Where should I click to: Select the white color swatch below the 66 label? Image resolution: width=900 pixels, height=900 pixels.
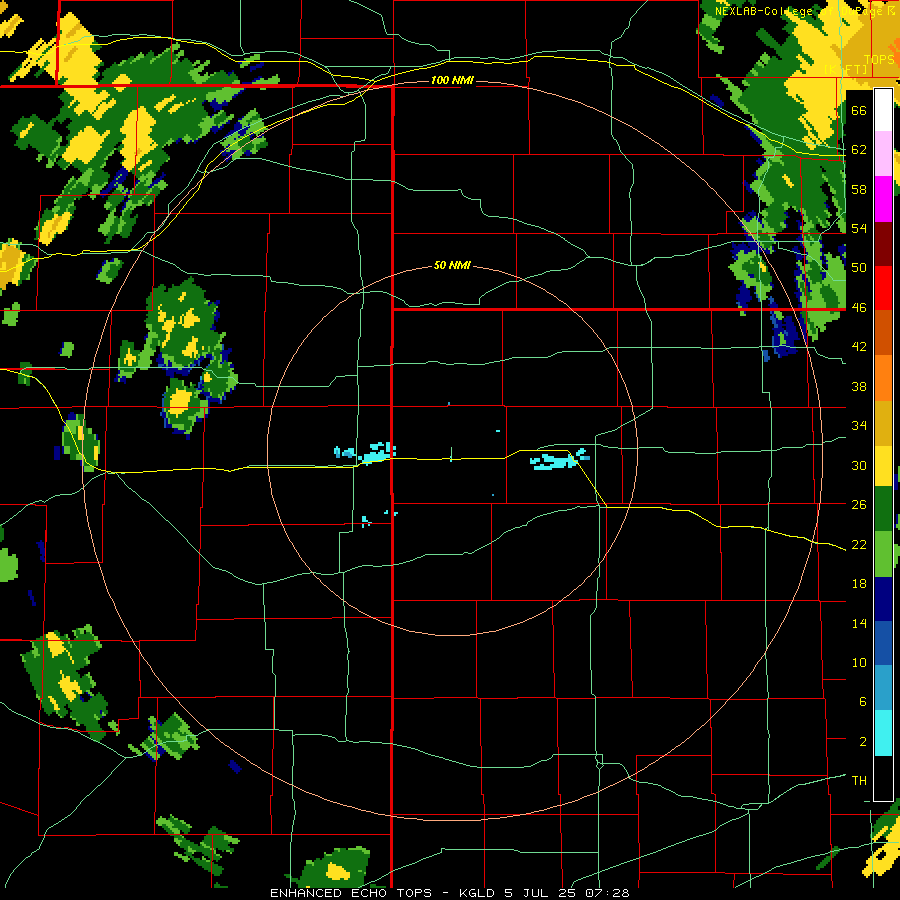pos(883,110)
